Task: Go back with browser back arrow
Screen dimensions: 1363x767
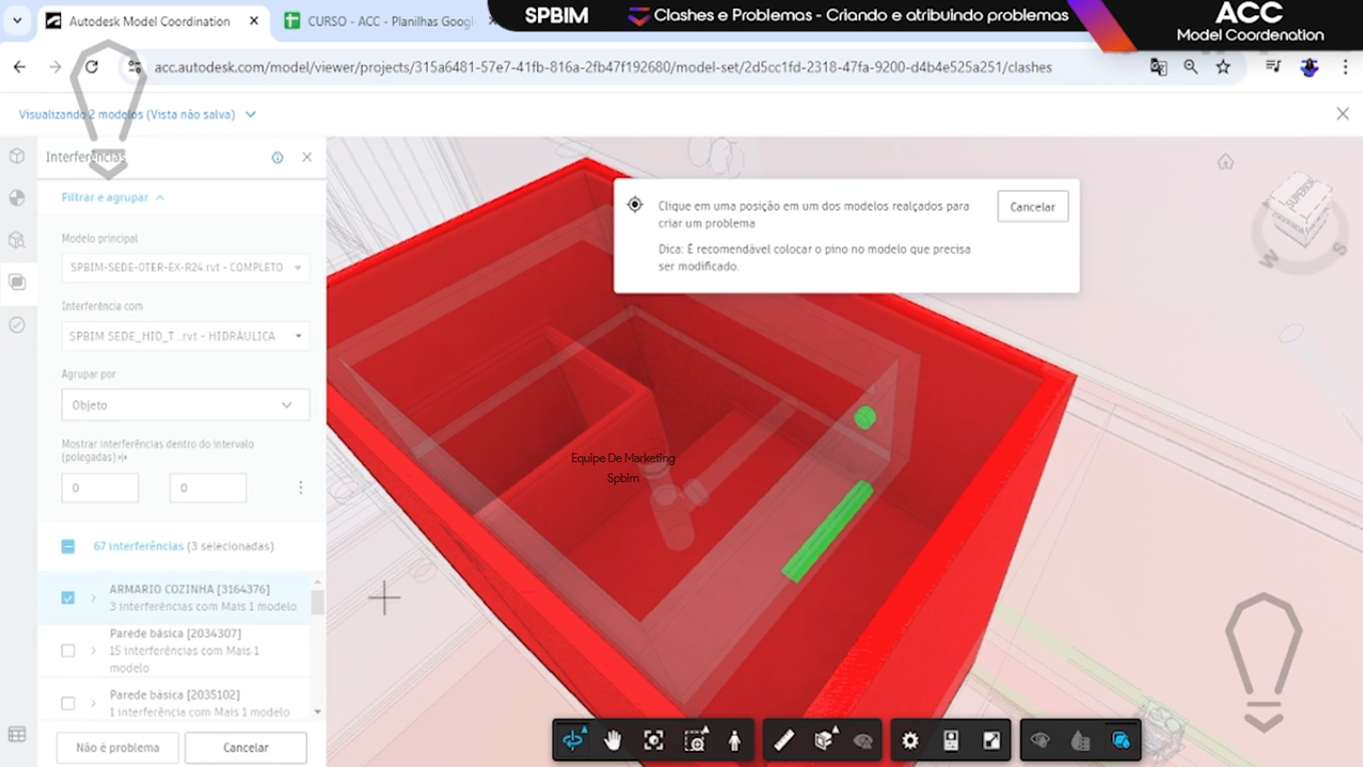Action: pyautogui.click(x=20, y=67)
